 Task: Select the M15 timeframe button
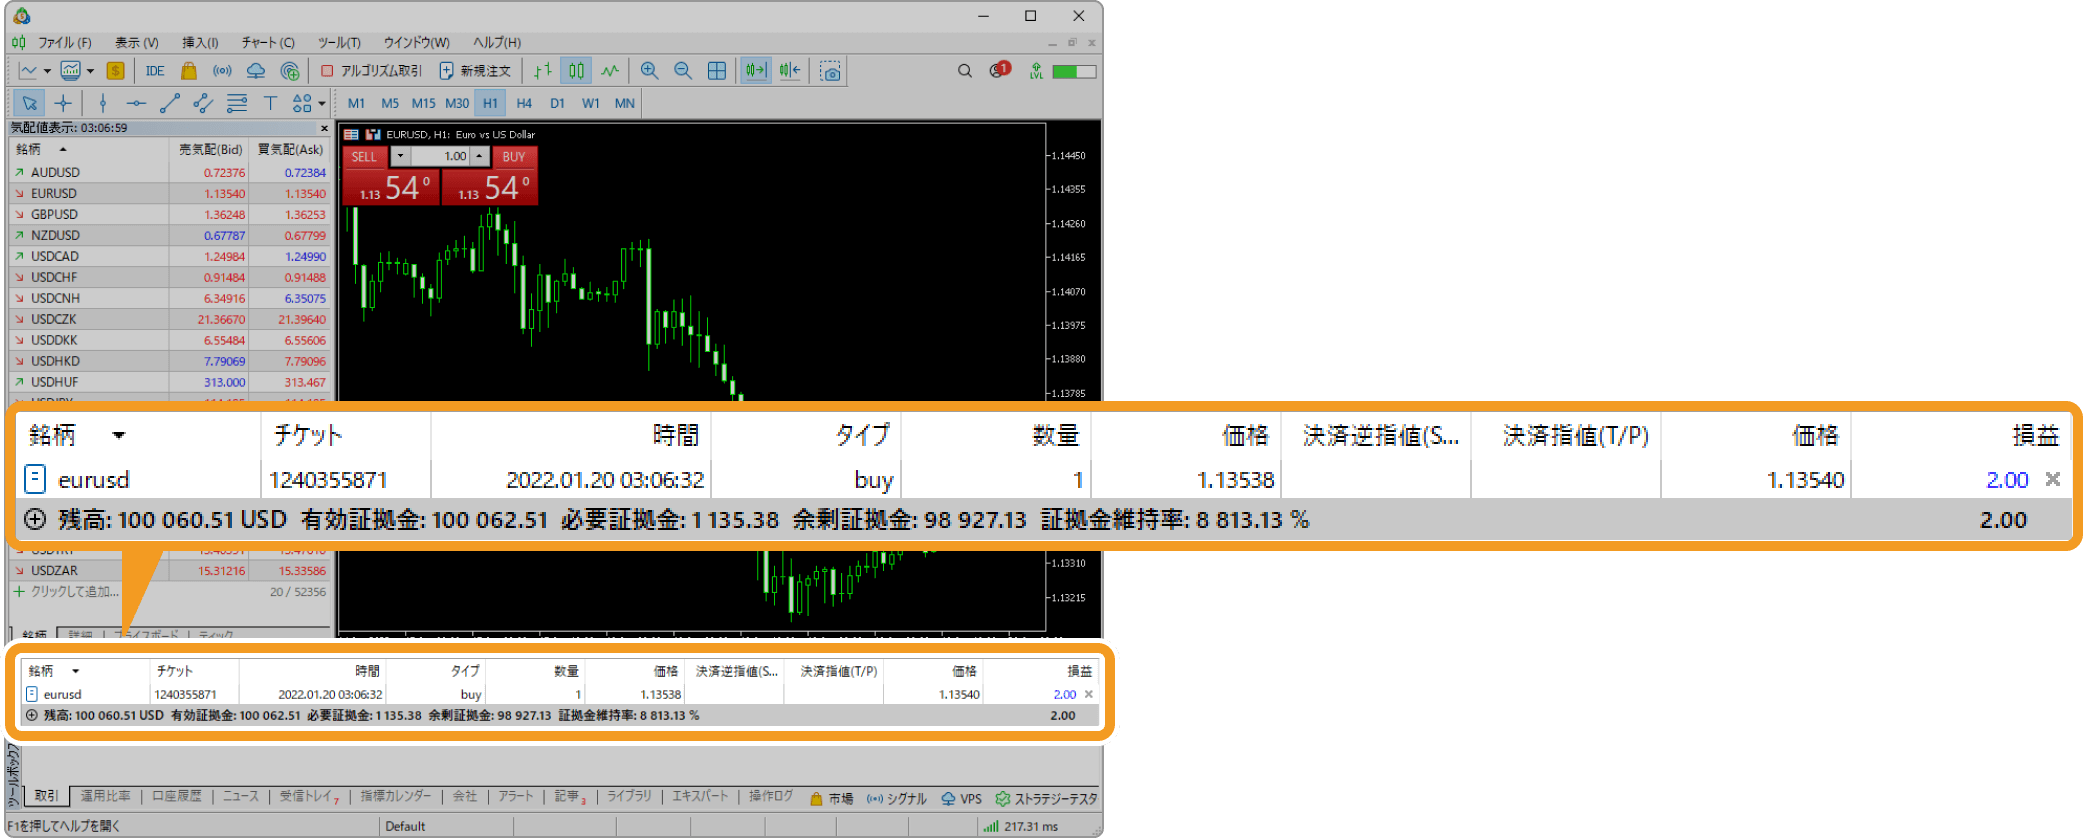click(x=423, y=103)
